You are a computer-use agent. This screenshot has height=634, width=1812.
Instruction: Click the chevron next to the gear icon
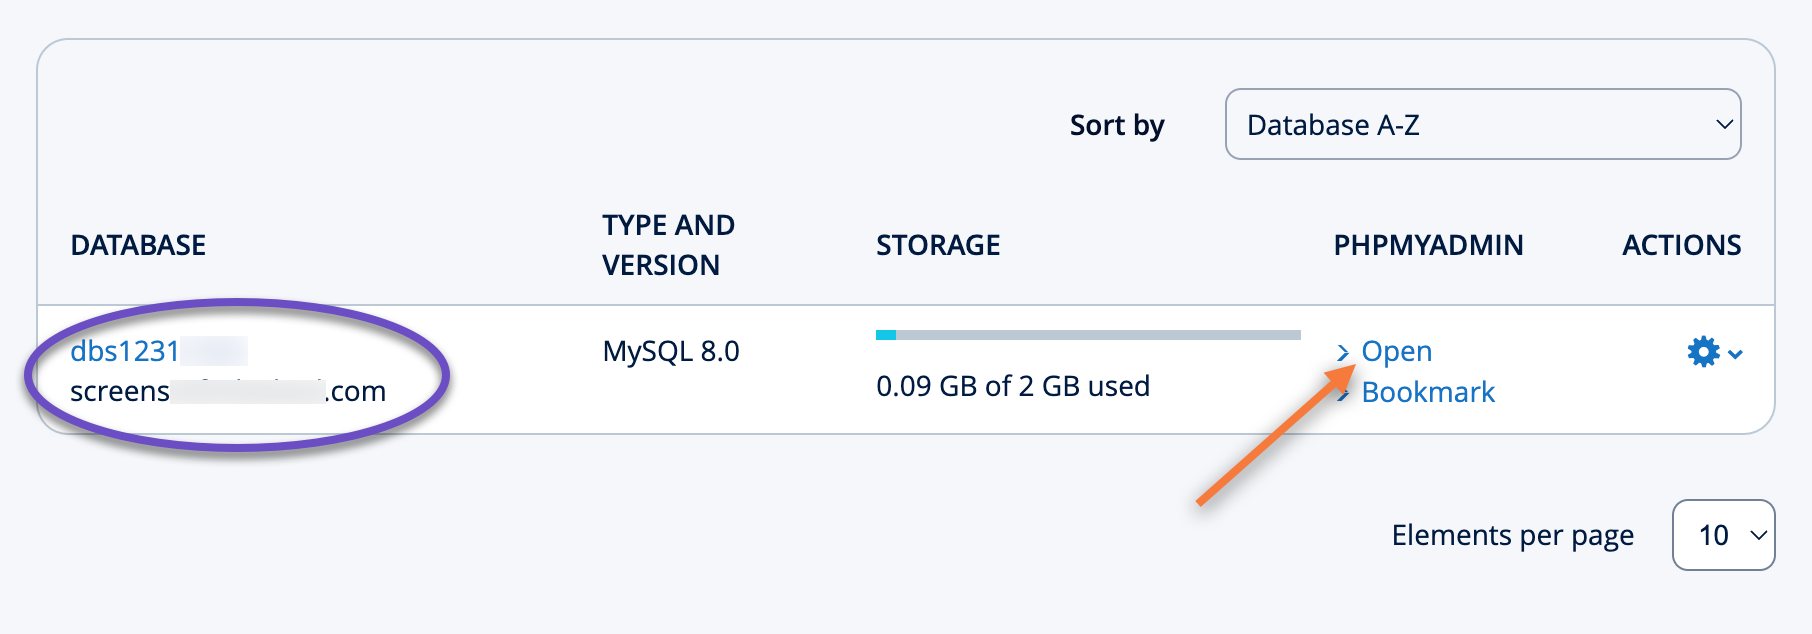(1735, 353)
